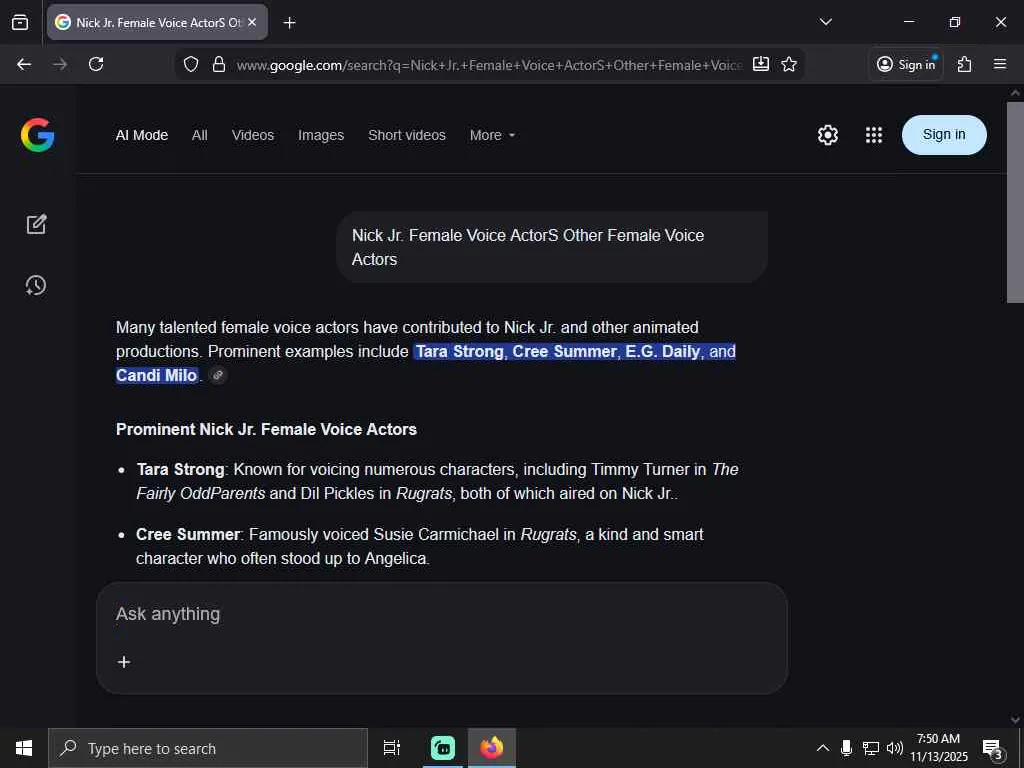Open Windows Task View
Viewport: 1024px width, 768px height.
click(x=392, y=748)
